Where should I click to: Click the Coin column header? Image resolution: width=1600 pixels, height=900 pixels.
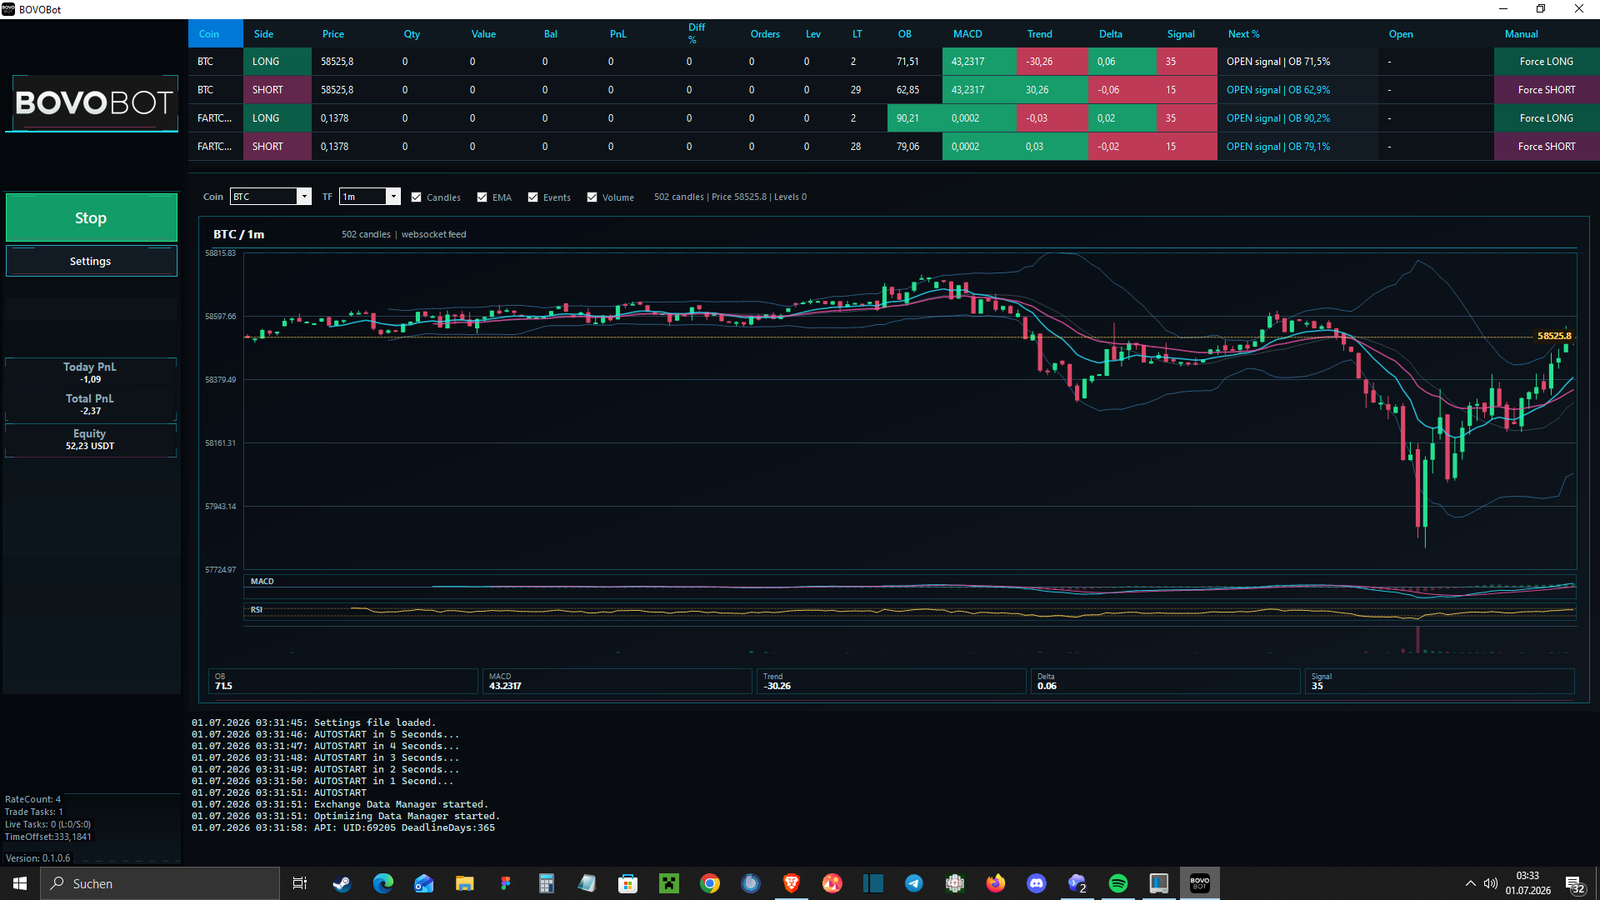[215, 34]
